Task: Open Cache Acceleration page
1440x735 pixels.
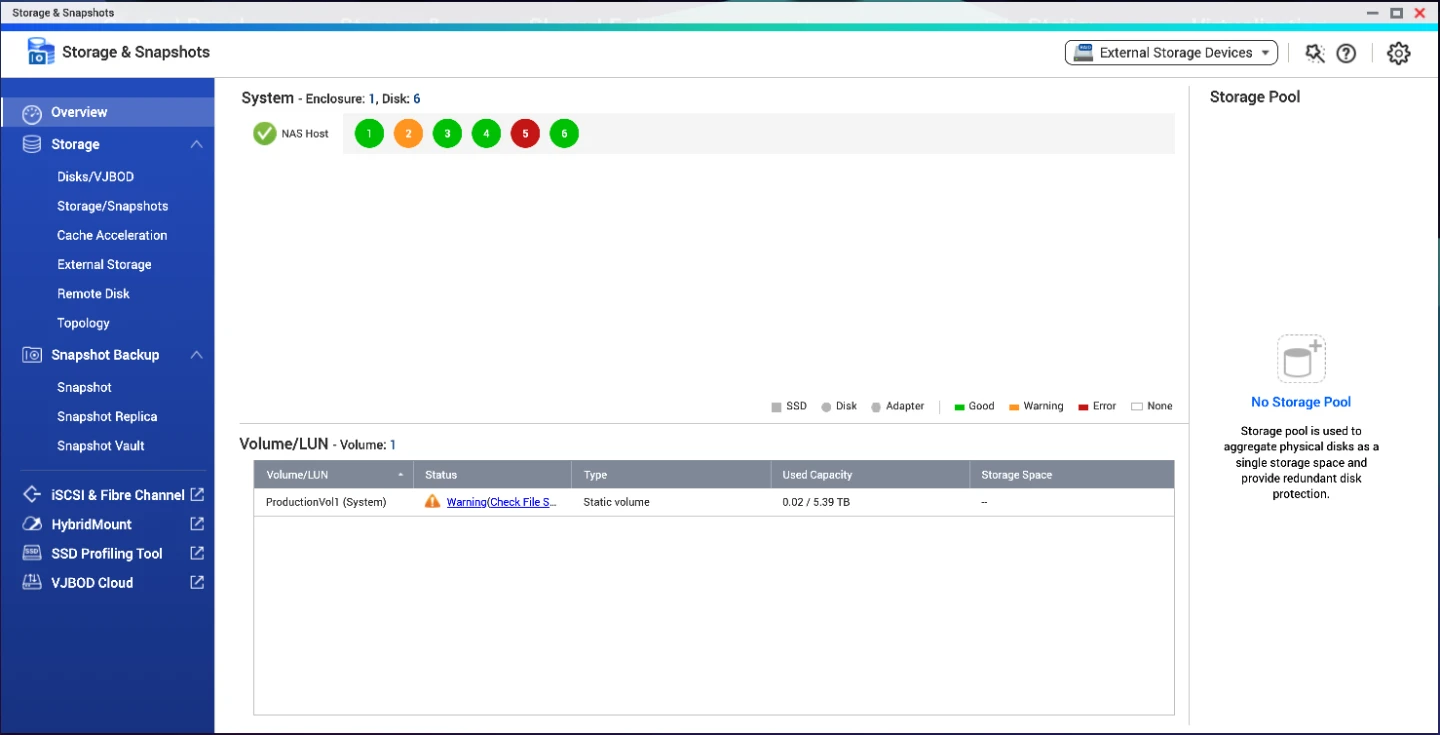Action: 112,235
